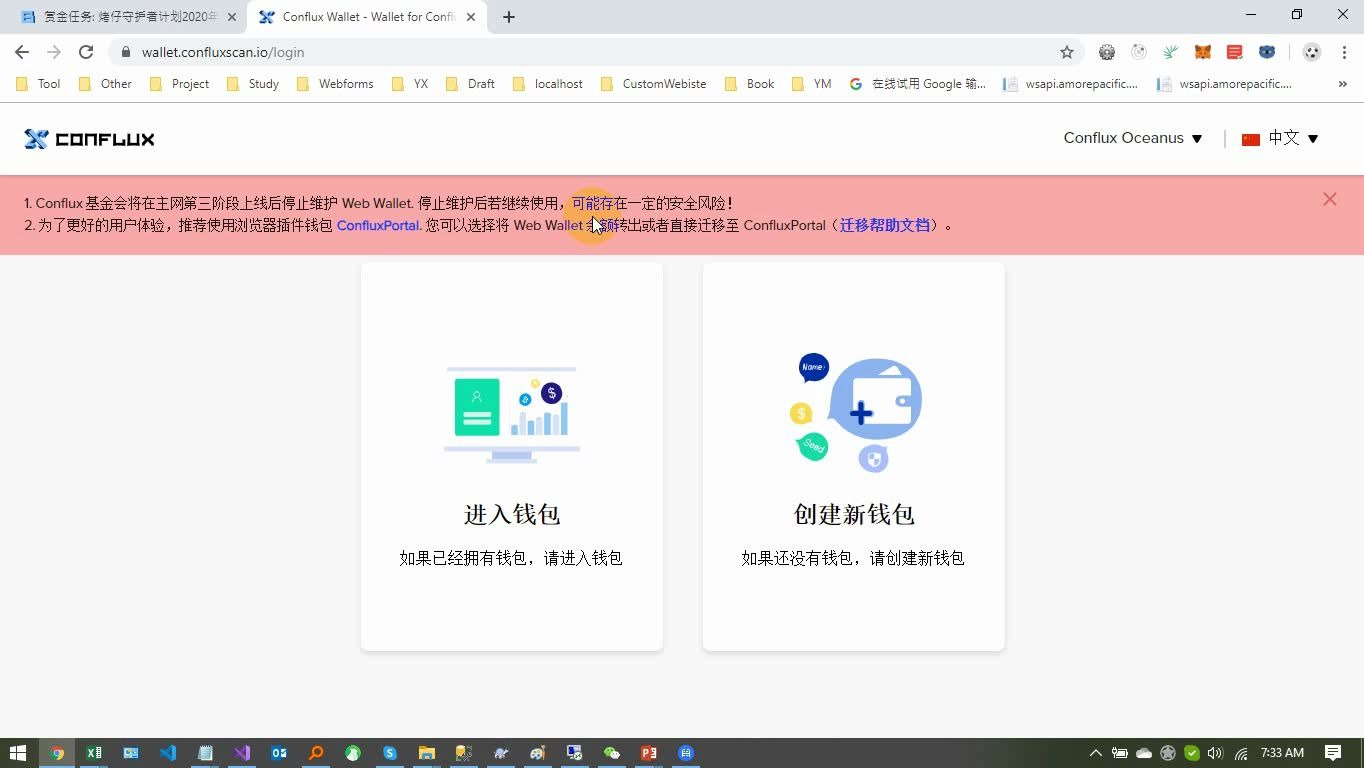Dismiss the red warning banner with the X

(x=1329, y=199)
